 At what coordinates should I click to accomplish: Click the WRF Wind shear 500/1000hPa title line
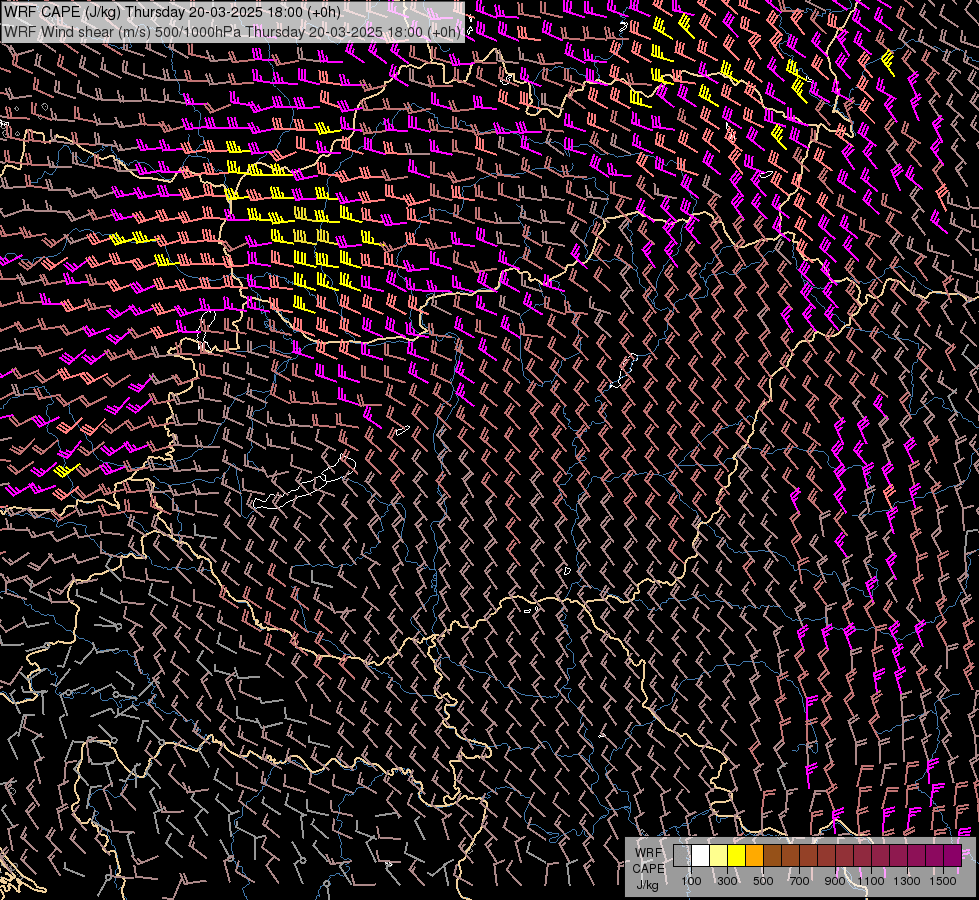coord(232,32)
